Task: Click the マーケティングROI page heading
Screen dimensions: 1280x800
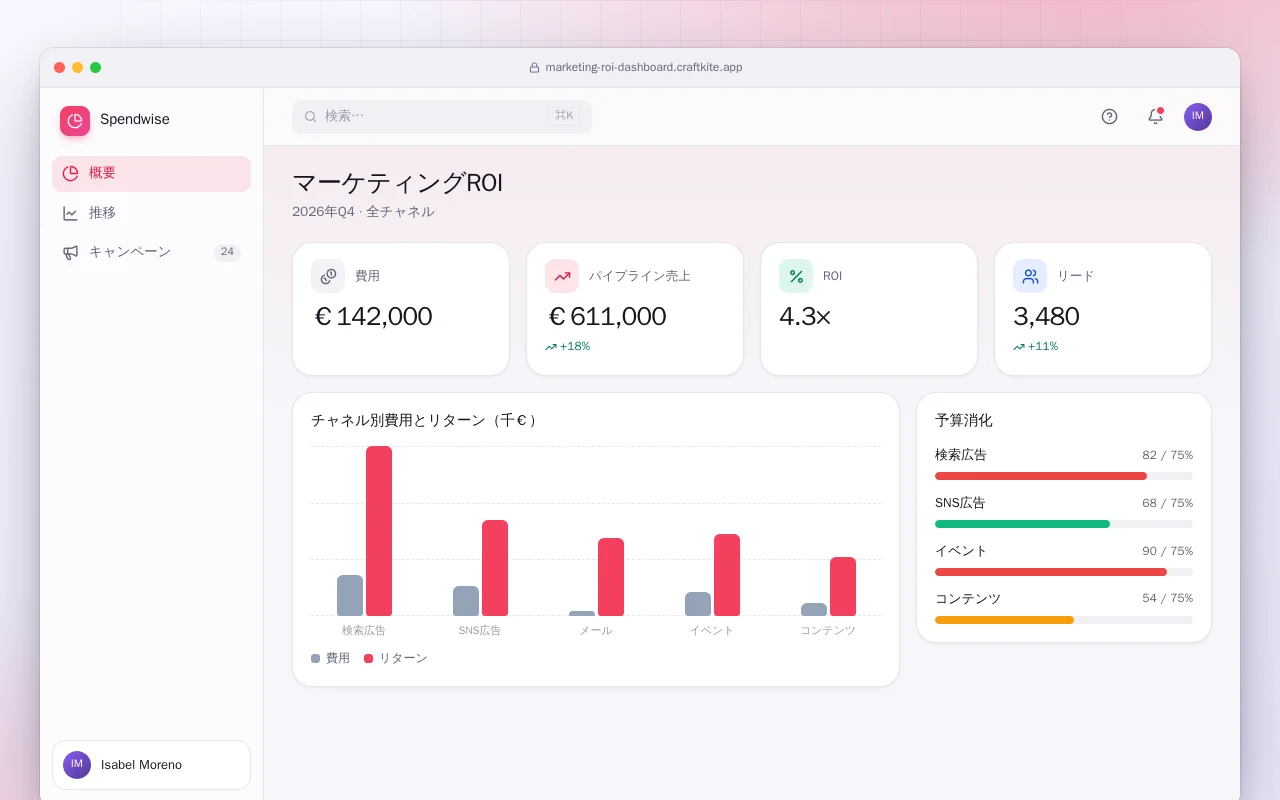Action: tap(397, 183)
